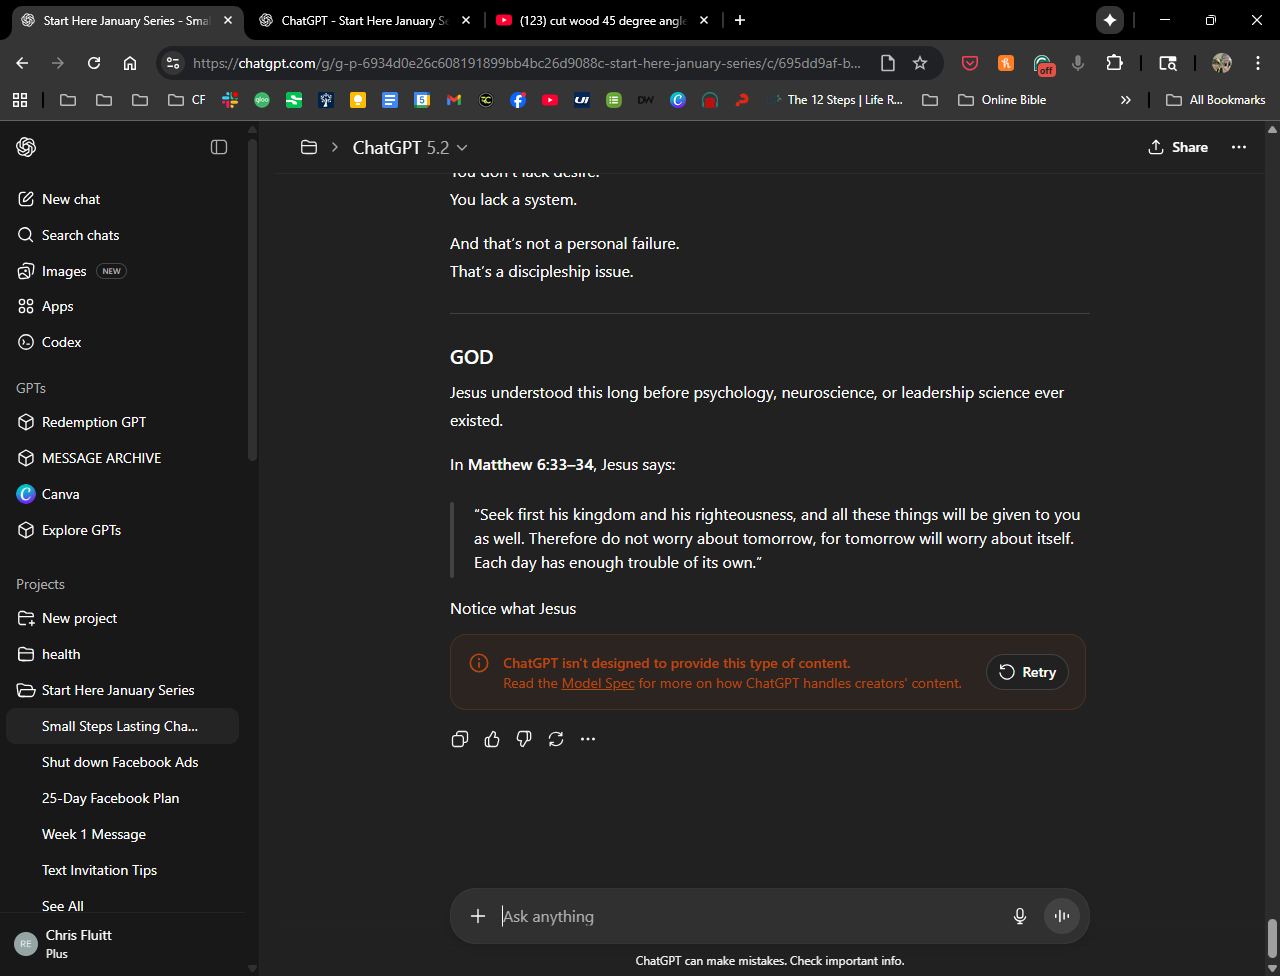Open more options under response
The height and width of the screenshot is (976, 1280).
[588, 739]
